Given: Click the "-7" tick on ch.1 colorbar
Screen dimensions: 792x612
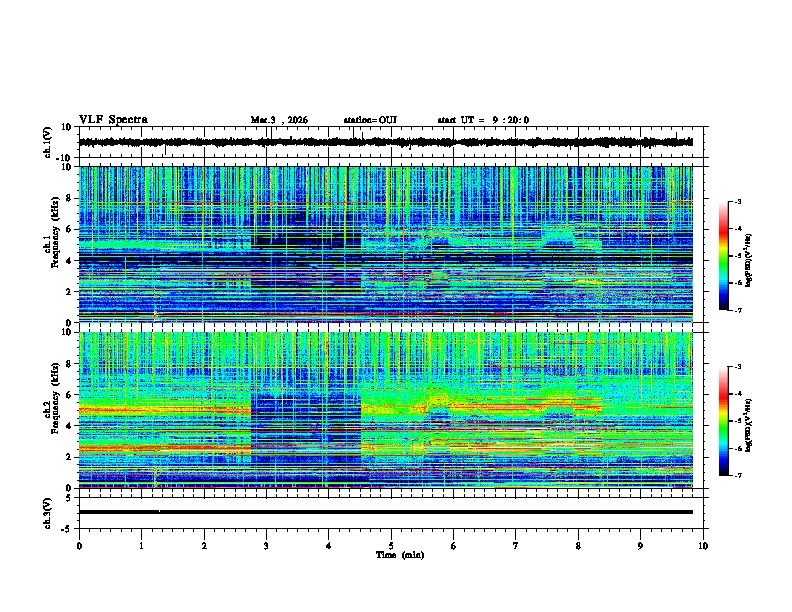Looking at the screenshot, I should coord(738,310).
